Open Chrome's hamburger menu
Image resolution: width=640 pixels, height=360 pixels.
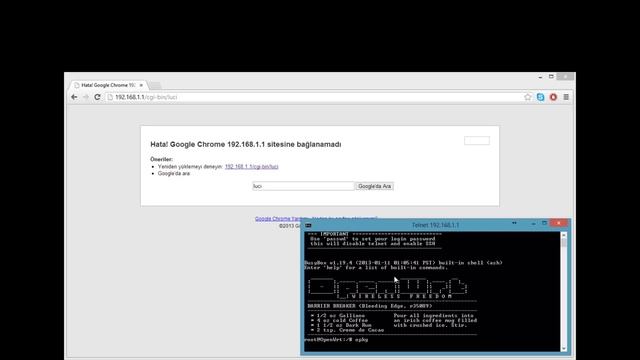tap(566, 97)
